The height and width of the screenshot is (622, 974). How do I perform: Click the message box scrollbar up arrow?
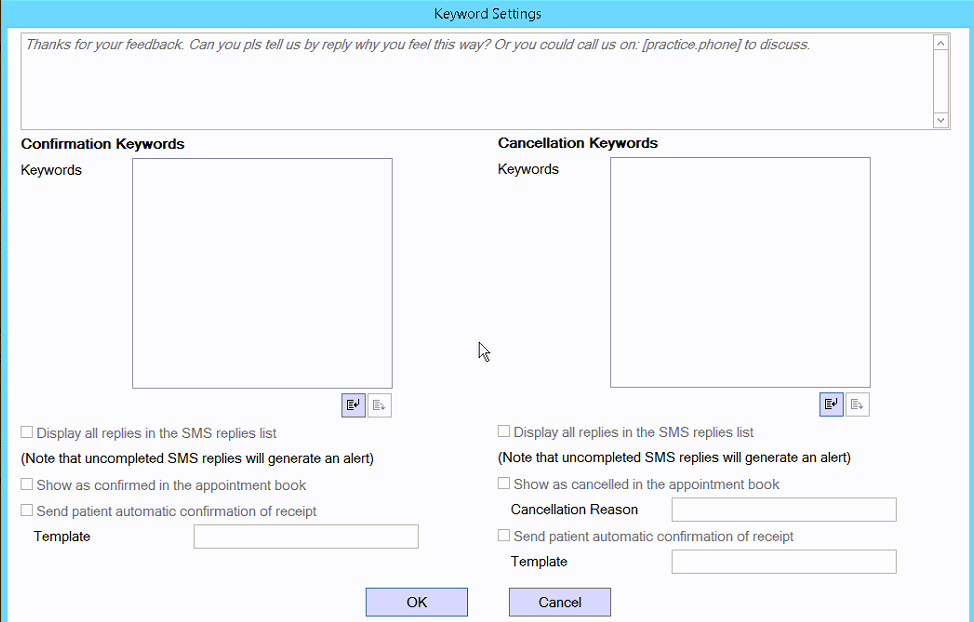tap(941, 43)
